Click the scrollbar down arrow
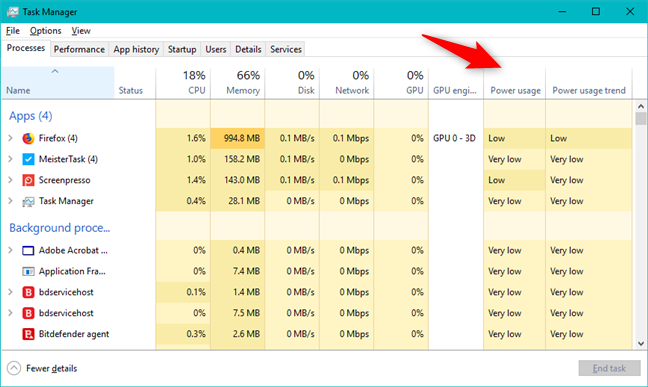This screenshot has width=648, height=387. [x=641, y=344]
